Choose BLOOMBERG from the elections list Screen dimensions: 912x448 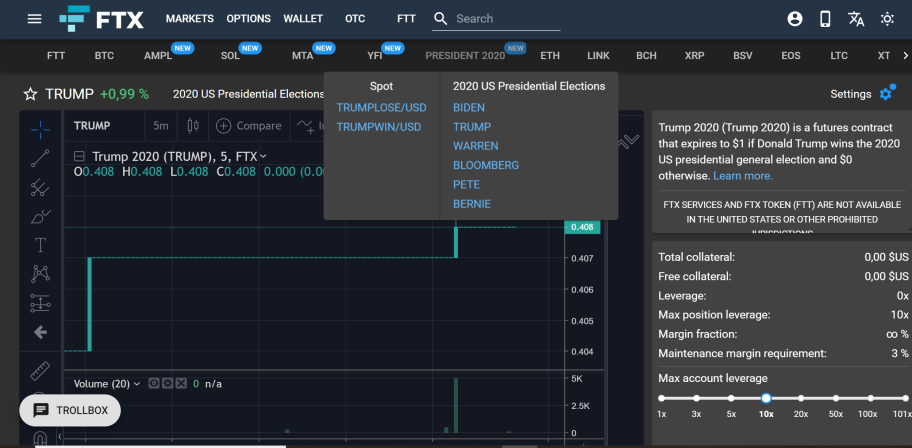click(x=486, y=165)
